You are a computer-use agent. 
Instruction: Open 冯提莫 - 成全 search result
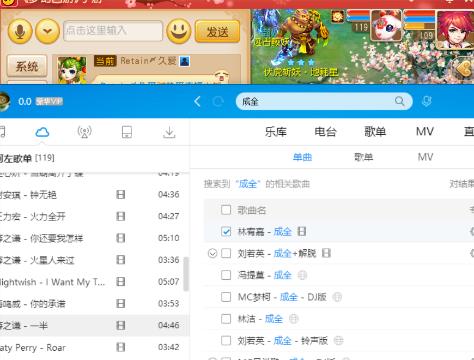(265, 275)
